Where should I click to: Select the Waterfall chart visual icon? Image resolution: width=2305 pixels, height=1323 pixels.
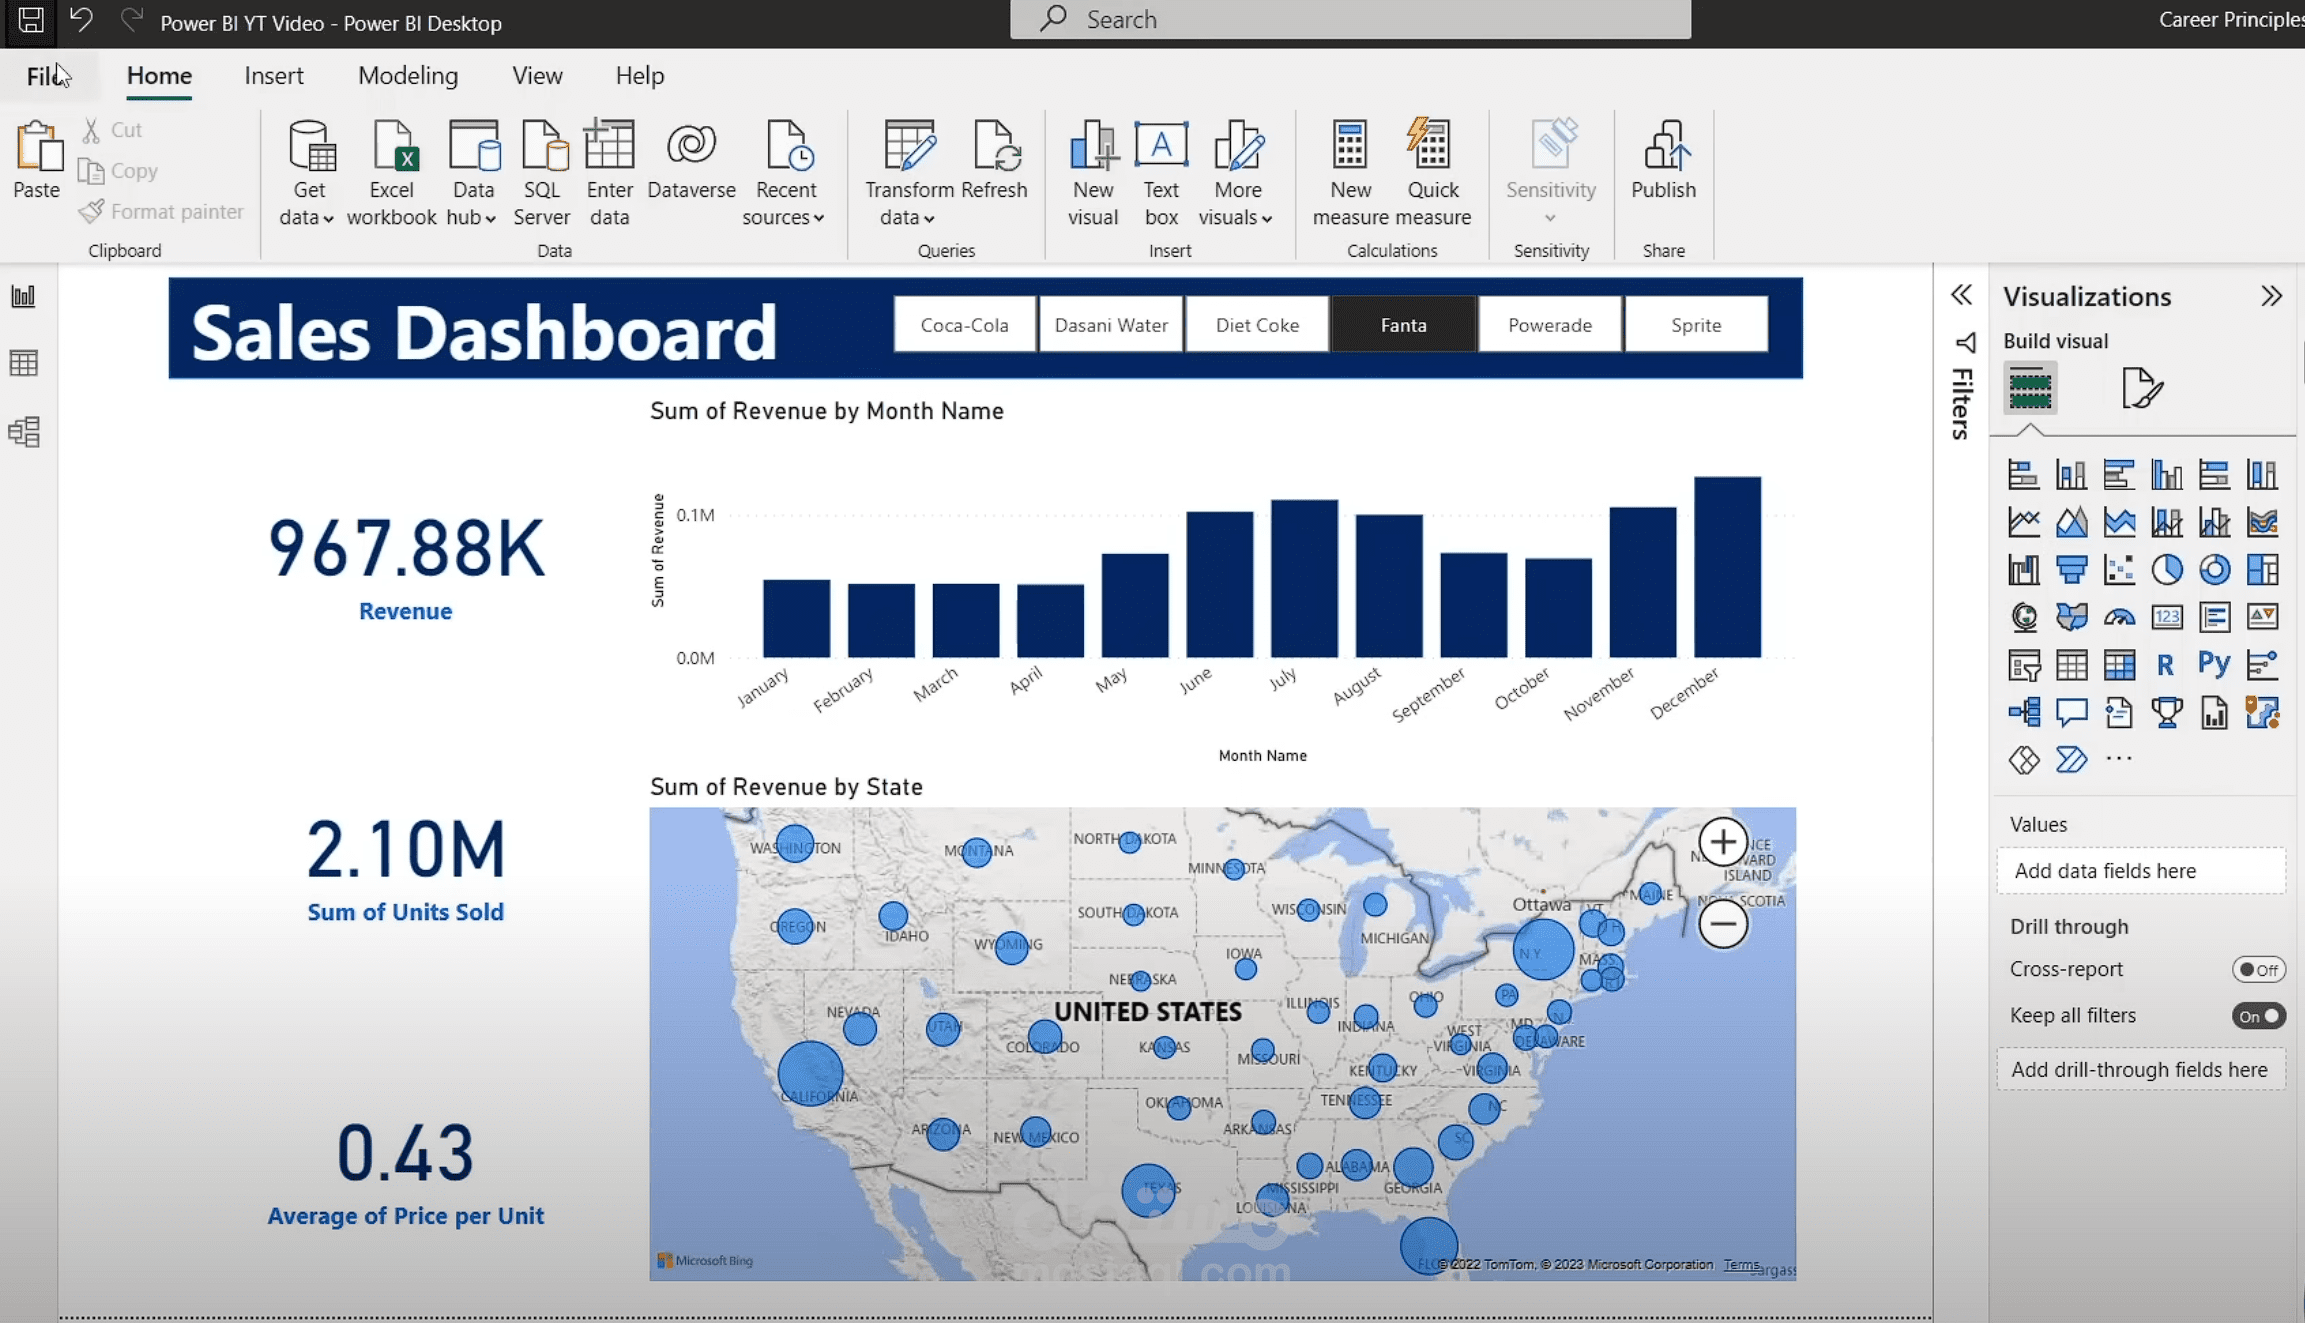(x=2023, y=570)
